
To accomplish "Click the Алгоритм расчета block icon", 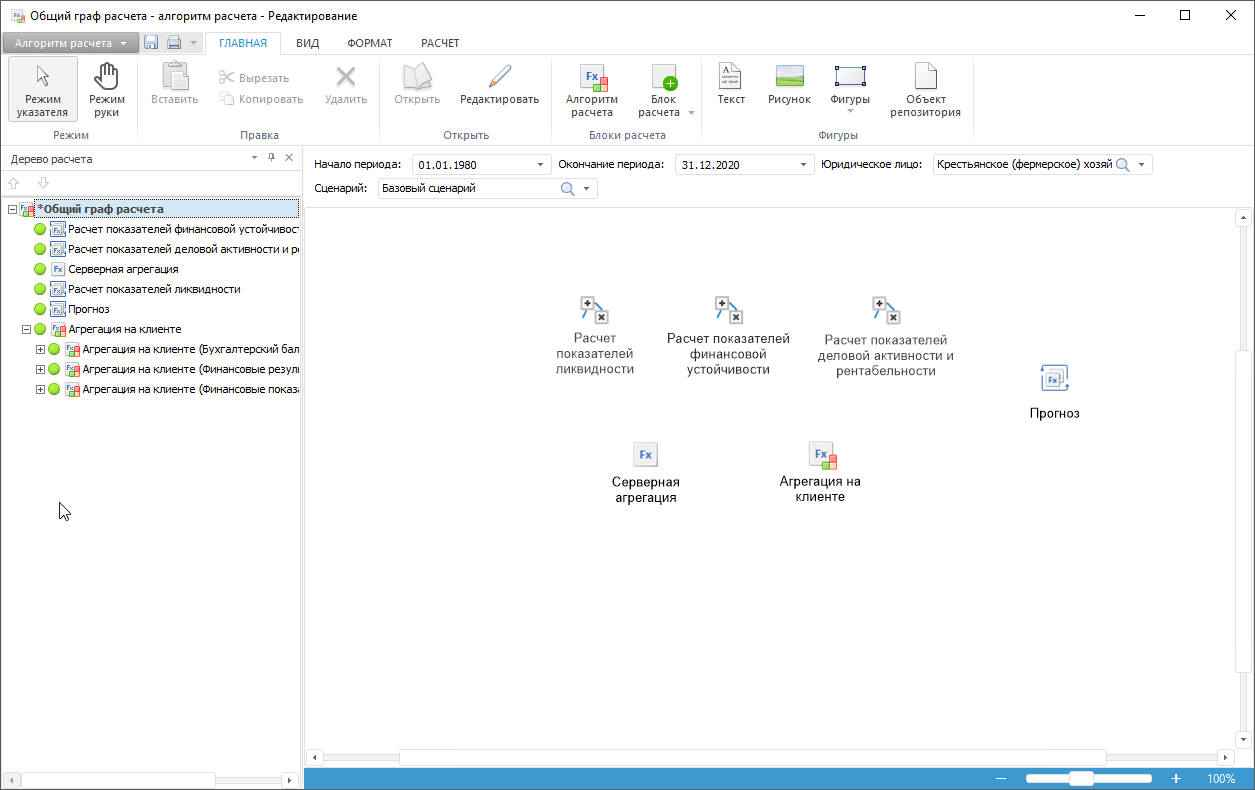I will (x=592, y=89).
